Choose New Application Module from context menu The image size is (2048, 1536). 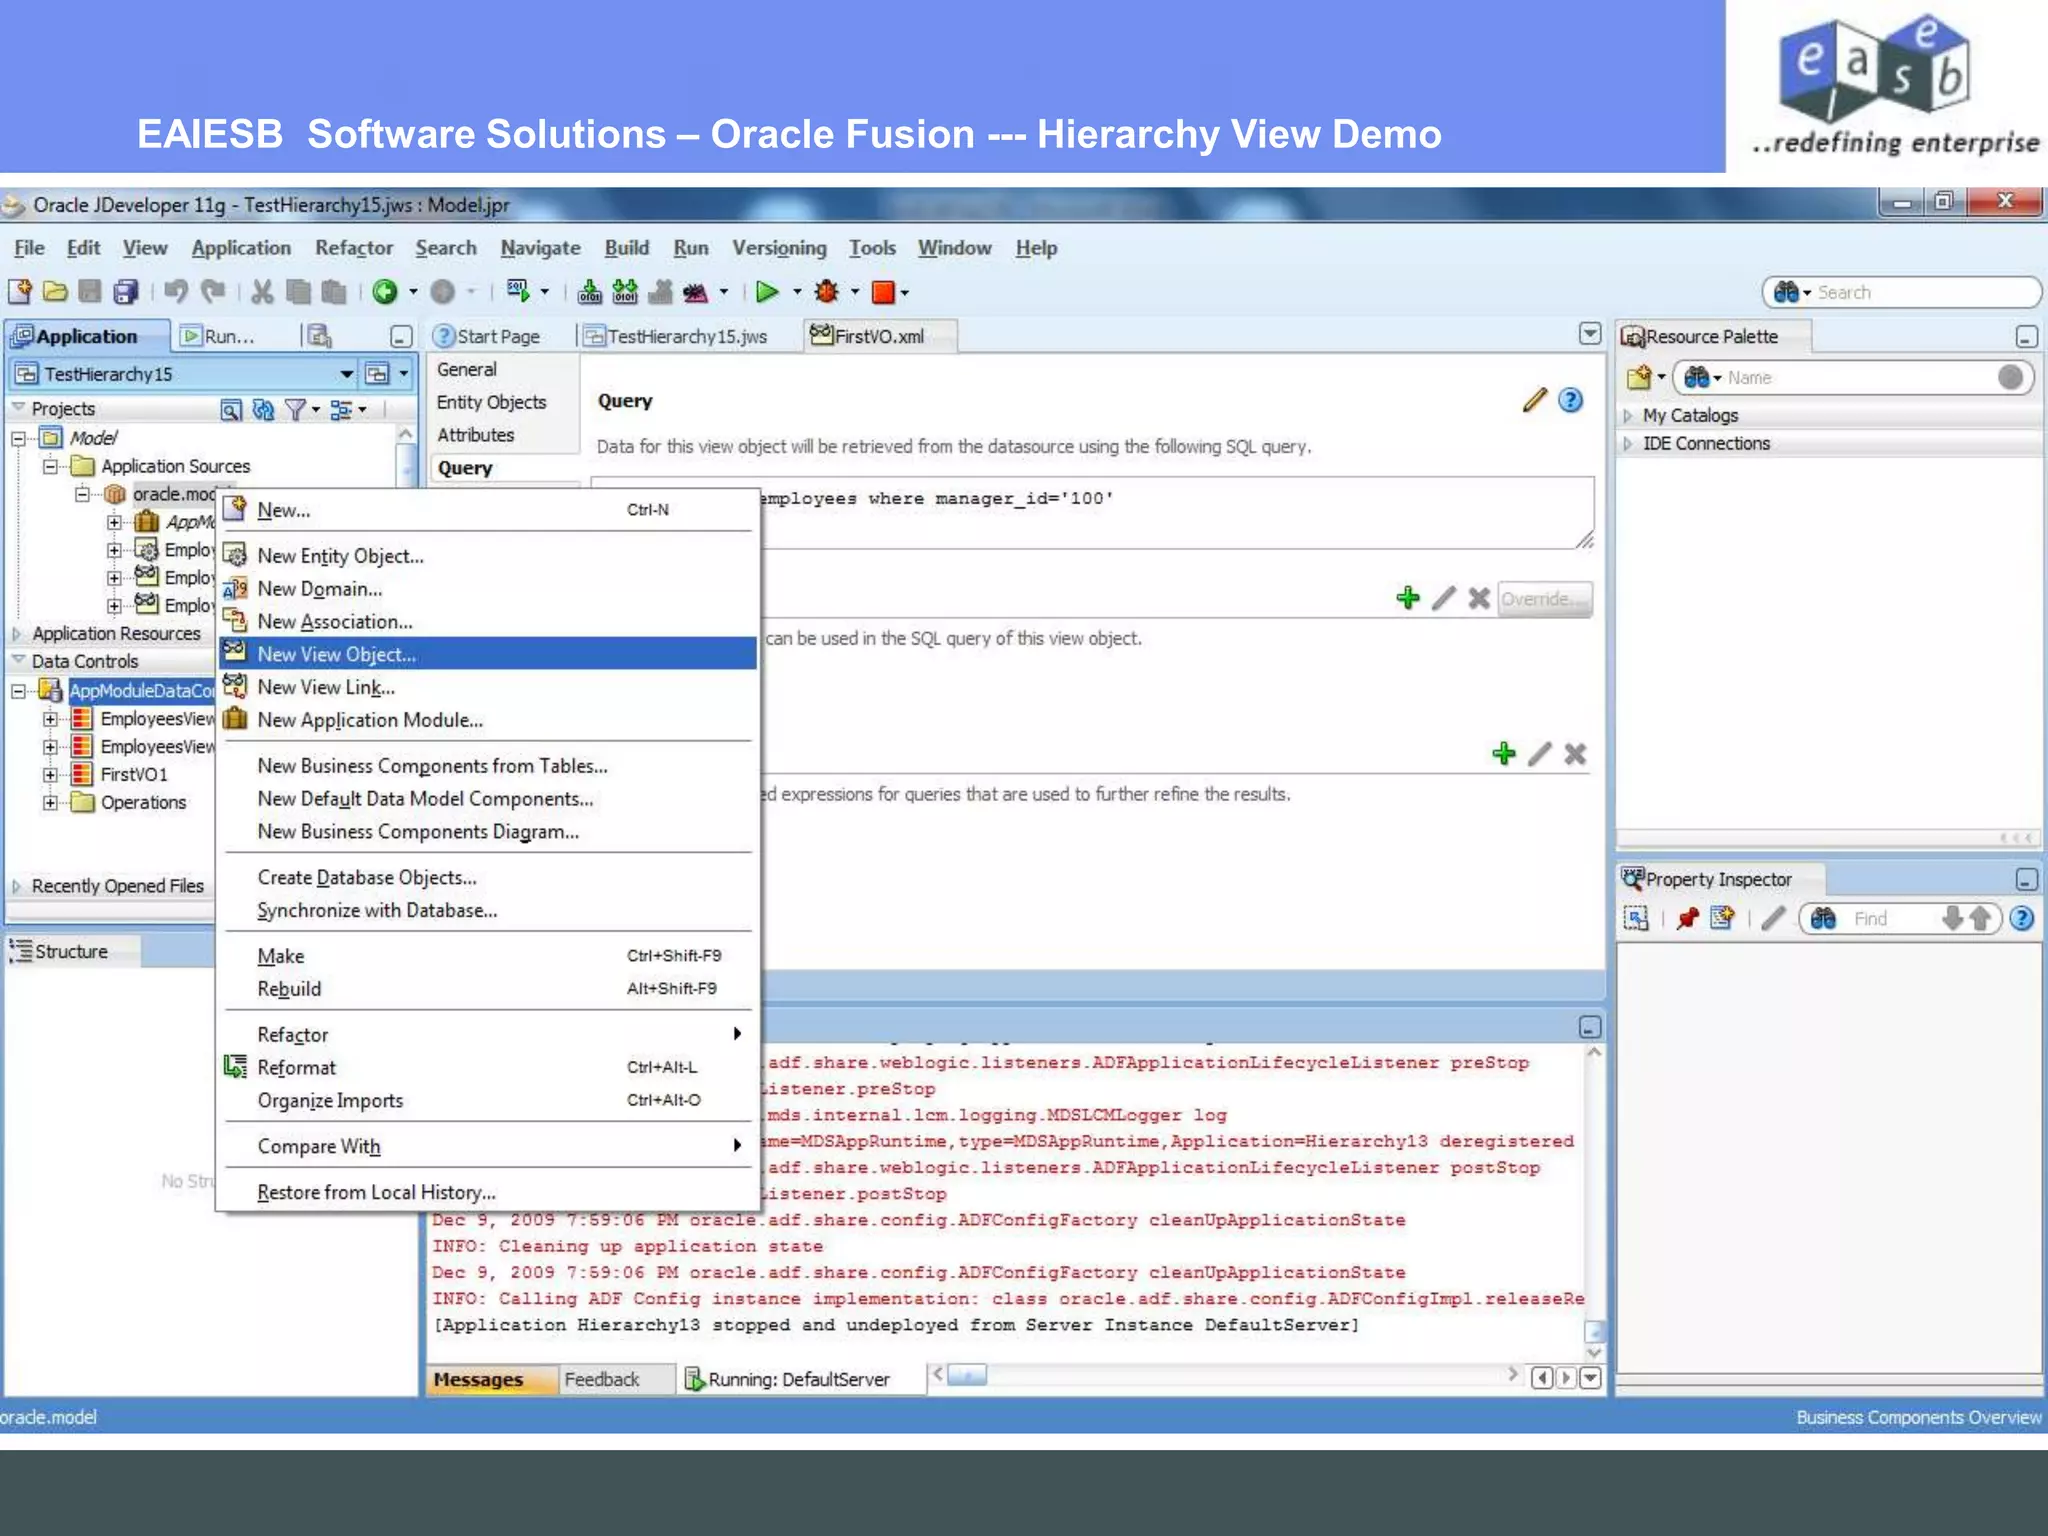(488, 720)
